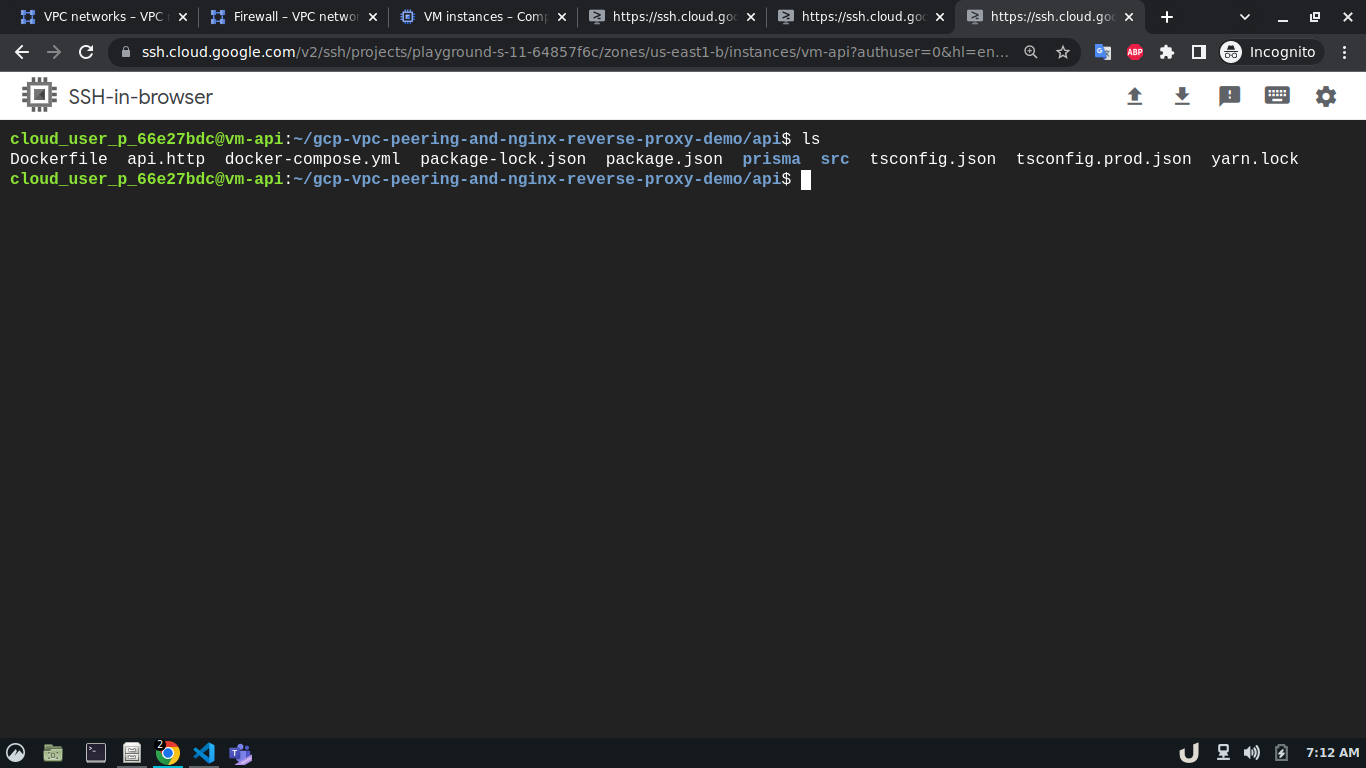Click package.json in the listing
The width and height of the screenshot is (1366, 768).
664,159
